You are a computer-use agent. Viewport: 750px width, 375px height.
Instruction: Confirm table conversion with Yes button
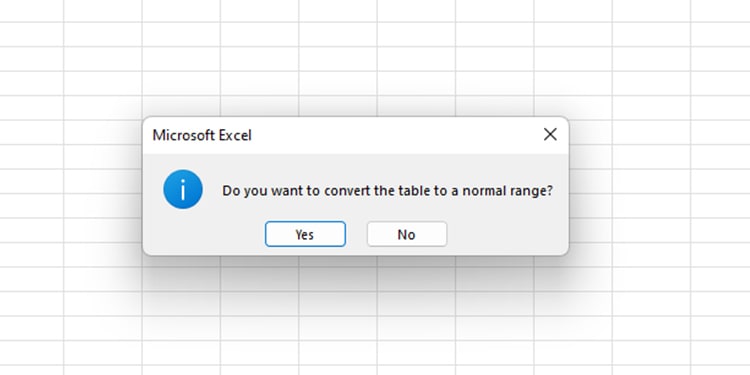point(305,234)
